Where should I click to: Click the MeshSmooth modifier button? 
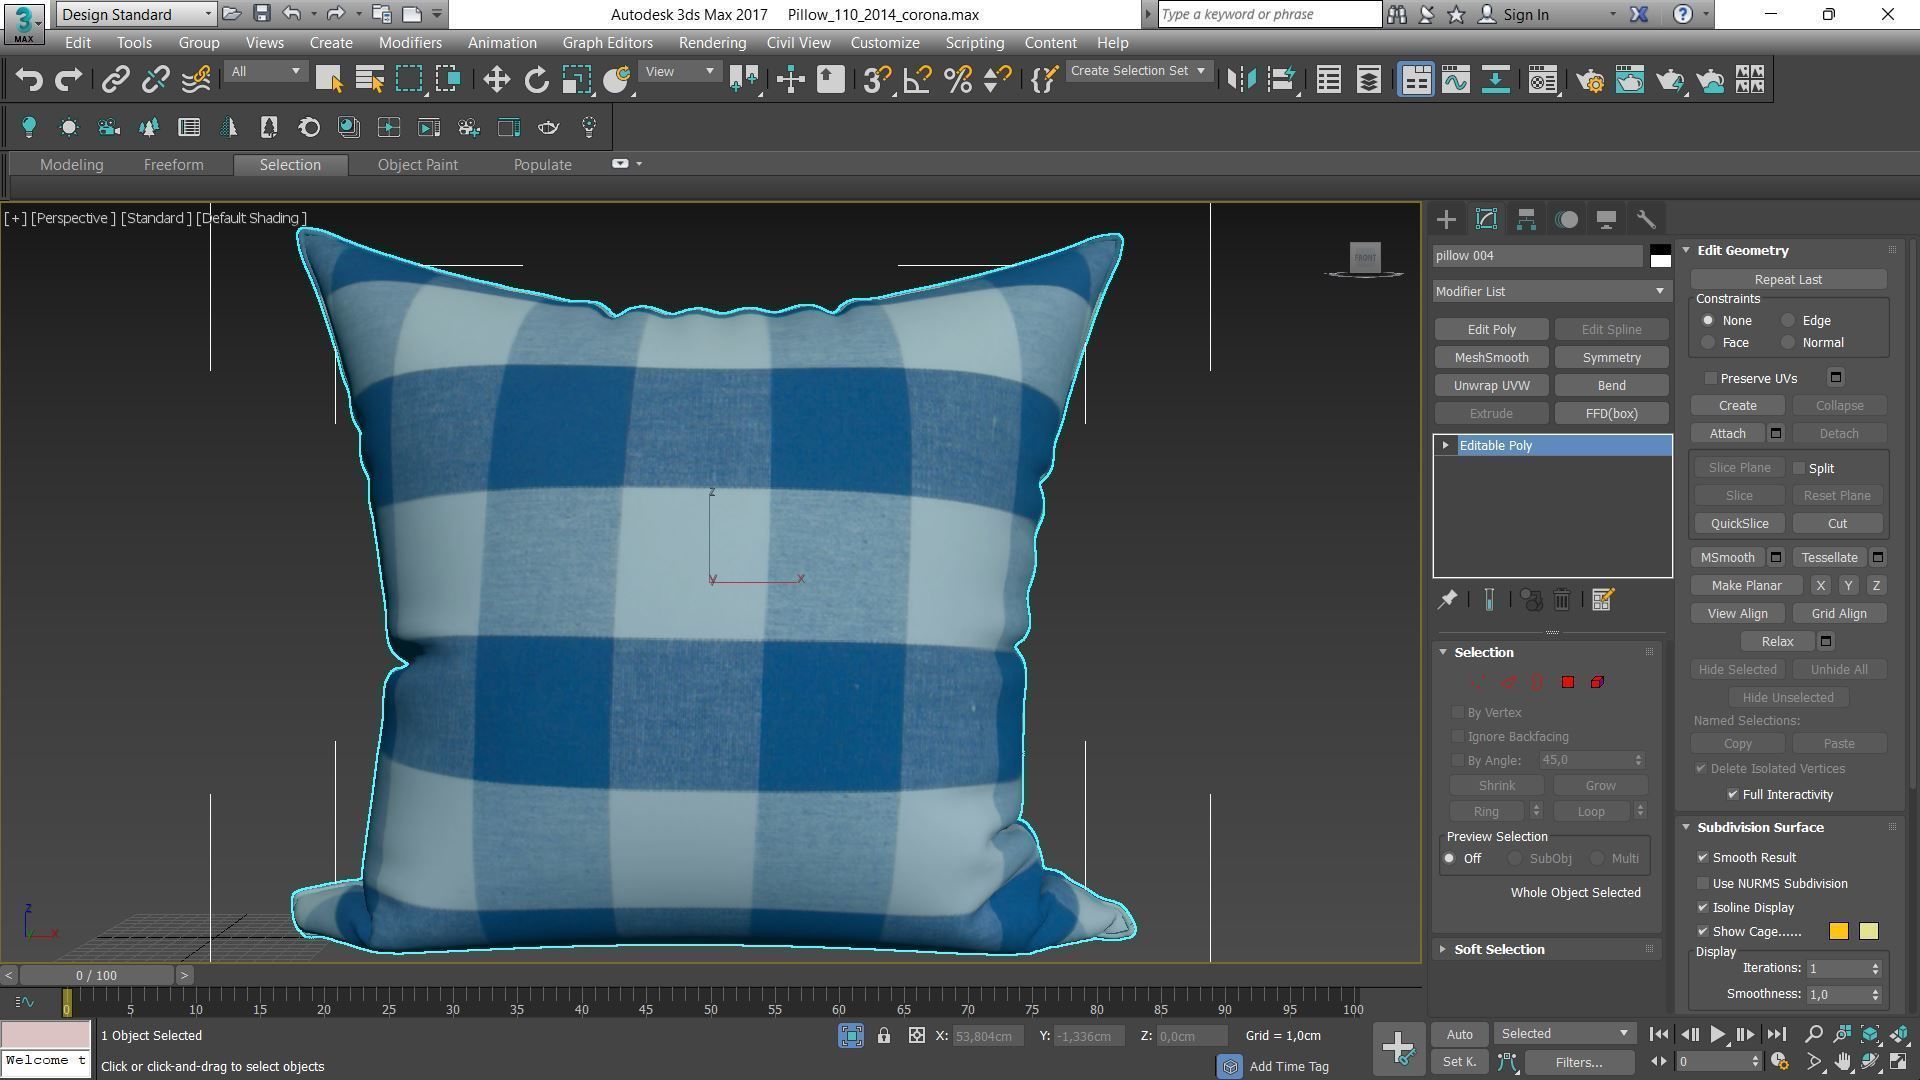point(1491,358)
